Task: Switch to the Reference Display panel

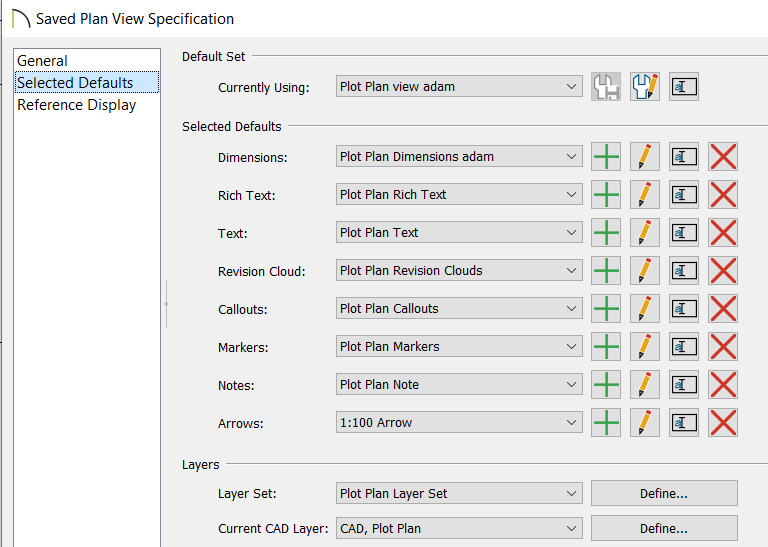Action: [87, 105]
